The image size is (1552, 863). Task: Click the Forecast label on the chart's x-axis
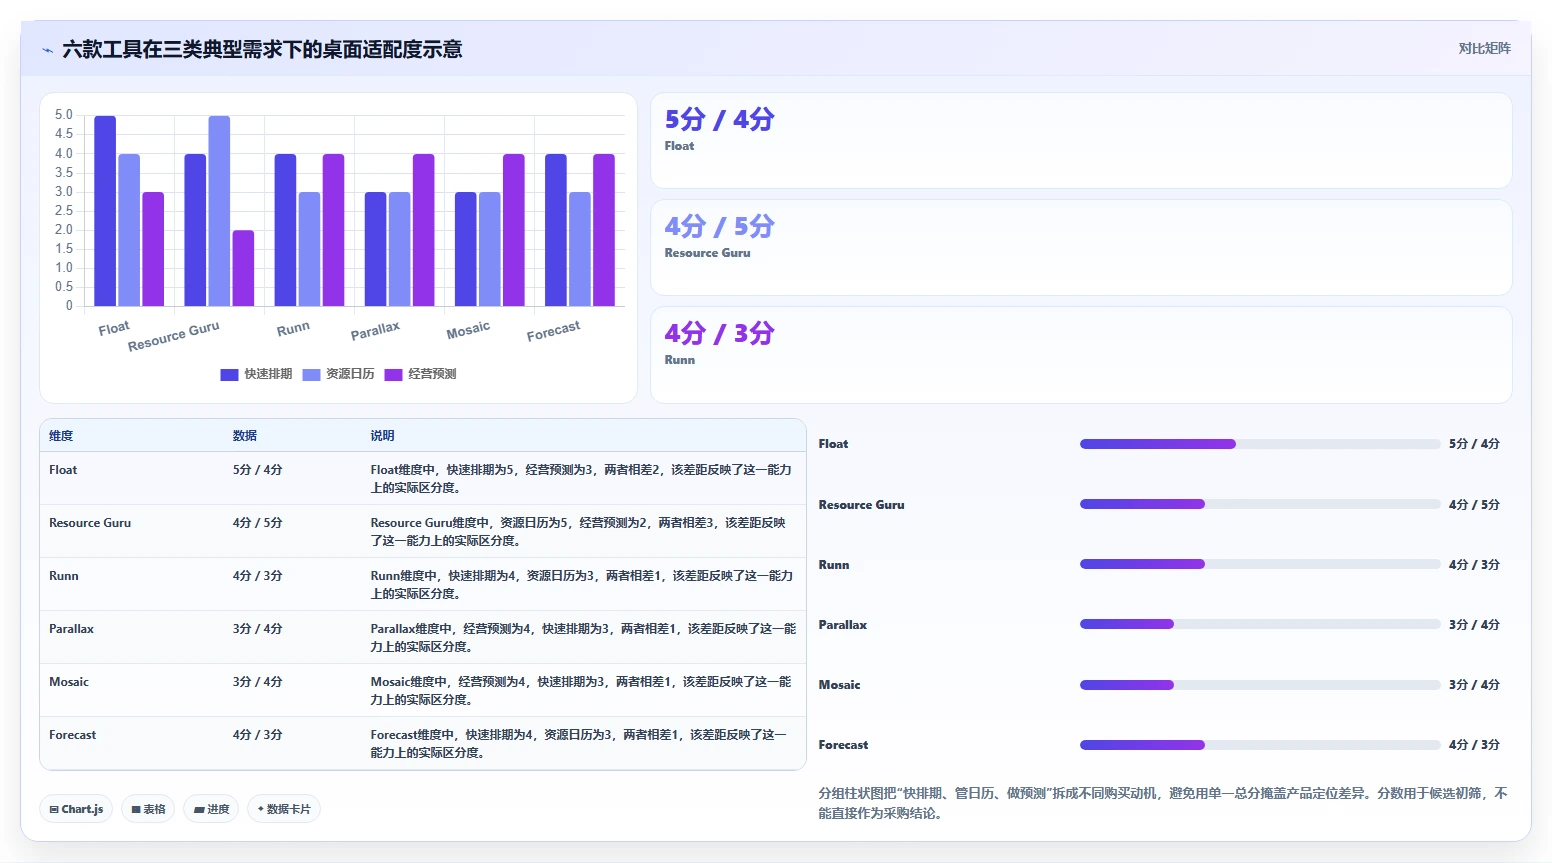coord(554,331)
